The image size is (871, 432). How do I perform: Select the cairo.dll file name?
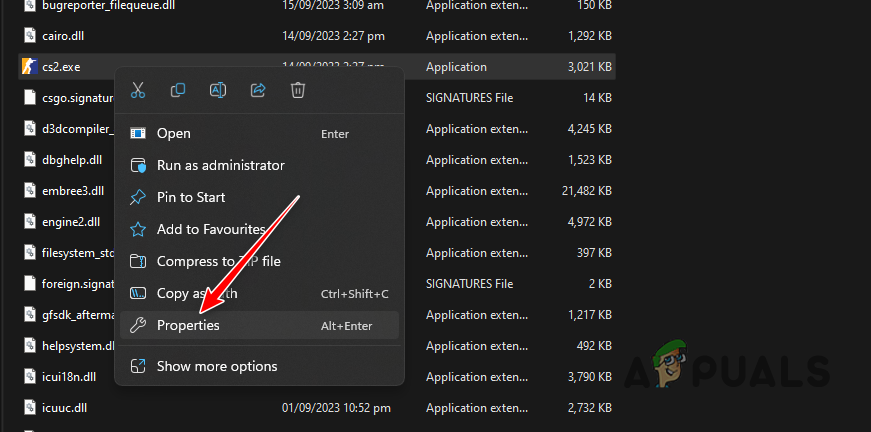point(63,36)
